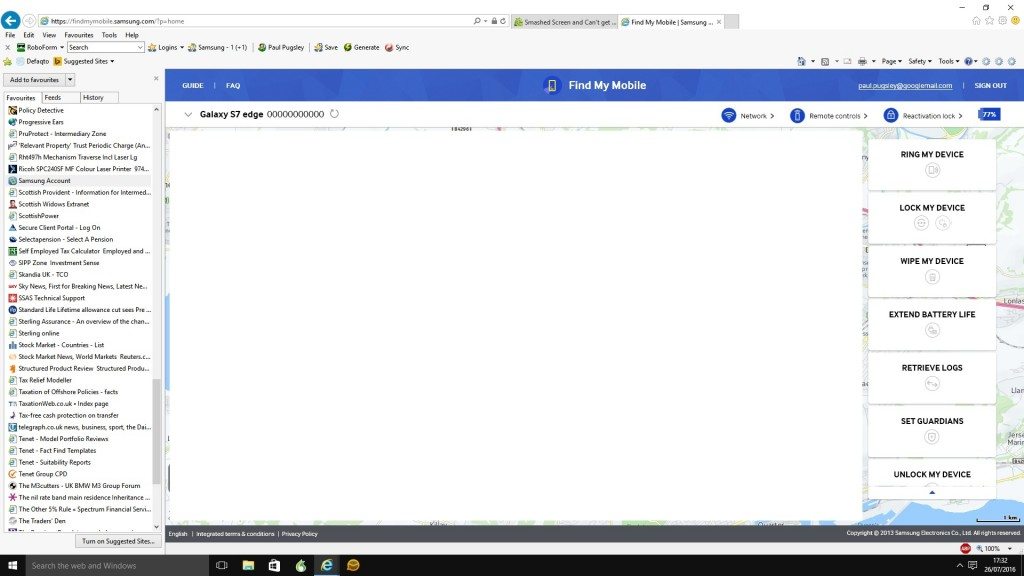
Task: Click the Set Guardians shield icon
Action: click(x=932, y=437)
